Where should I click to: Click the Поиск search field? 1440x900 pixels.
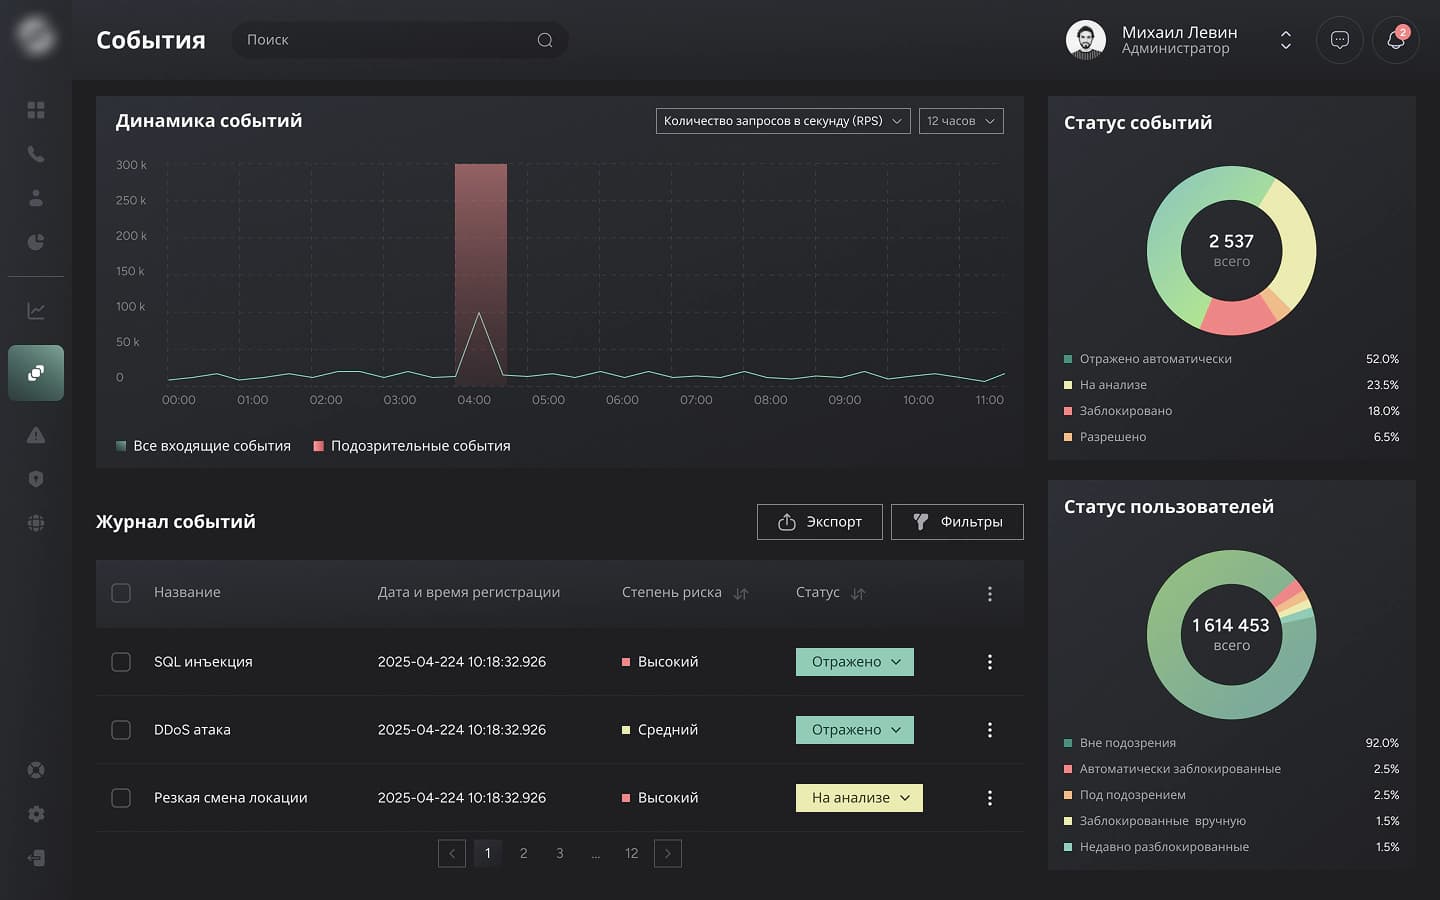point(390,40)
